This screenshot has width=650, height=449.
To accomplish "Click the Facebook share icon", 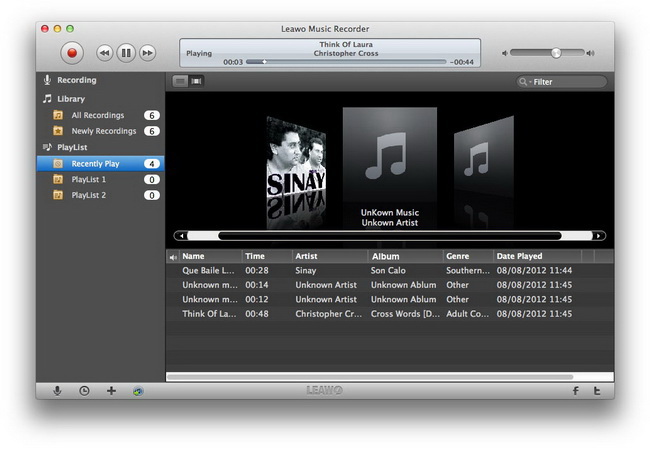I will (575, 390).
